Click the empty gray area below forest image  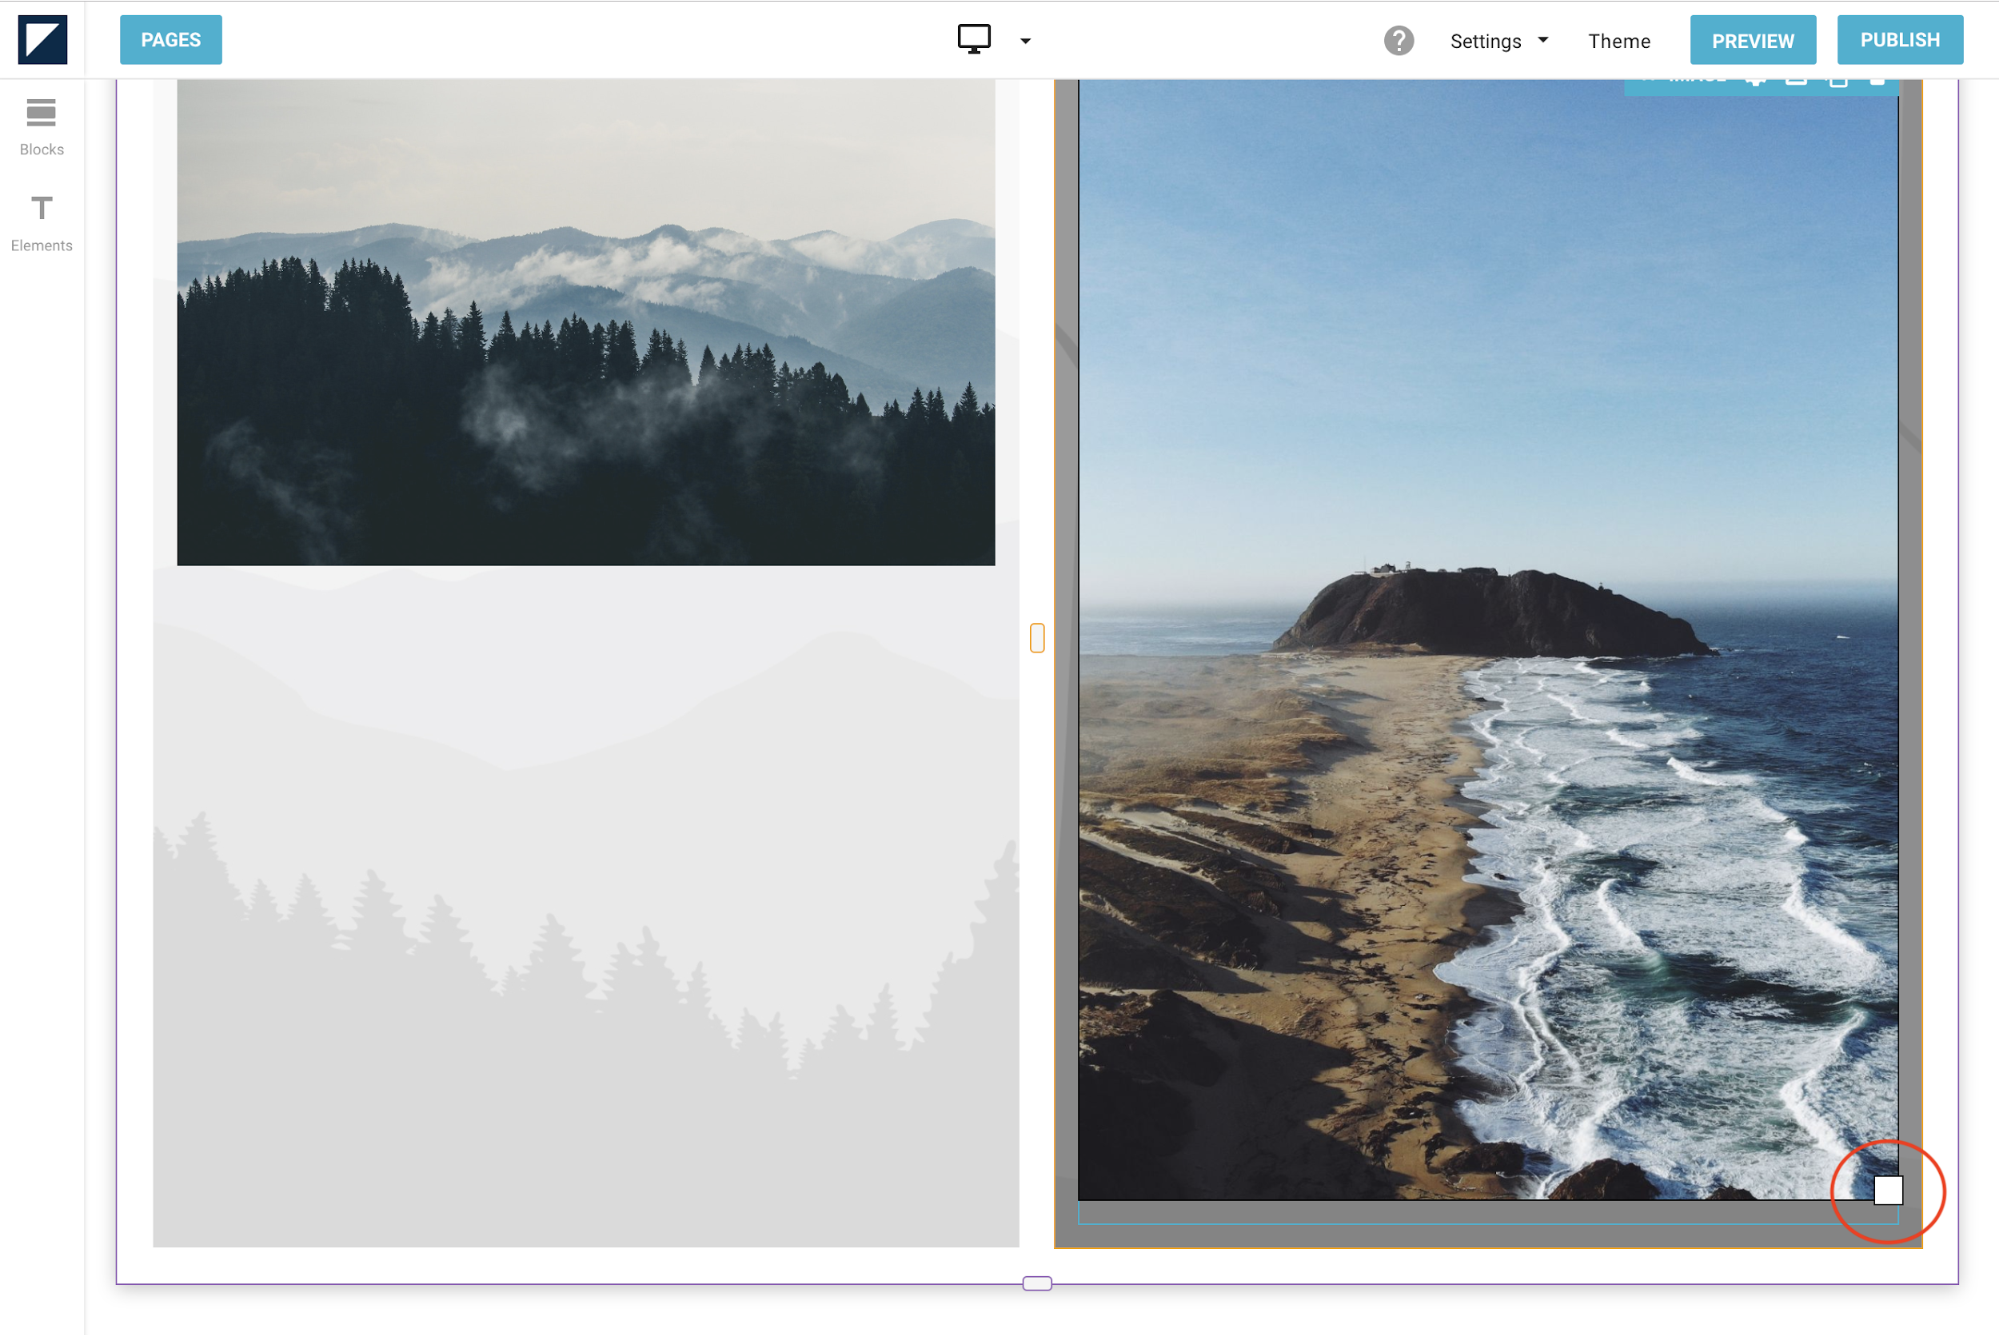(585, 900)
